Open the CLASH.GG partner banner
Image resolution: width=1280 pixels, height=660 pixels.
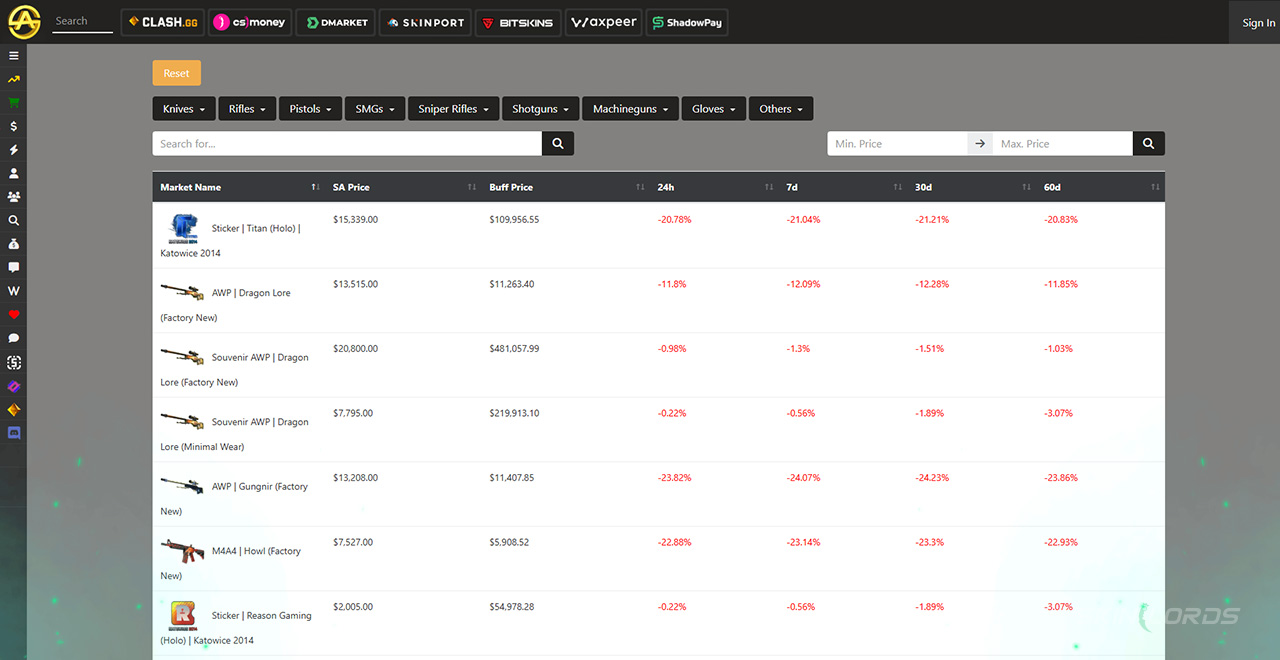(163, 22)
